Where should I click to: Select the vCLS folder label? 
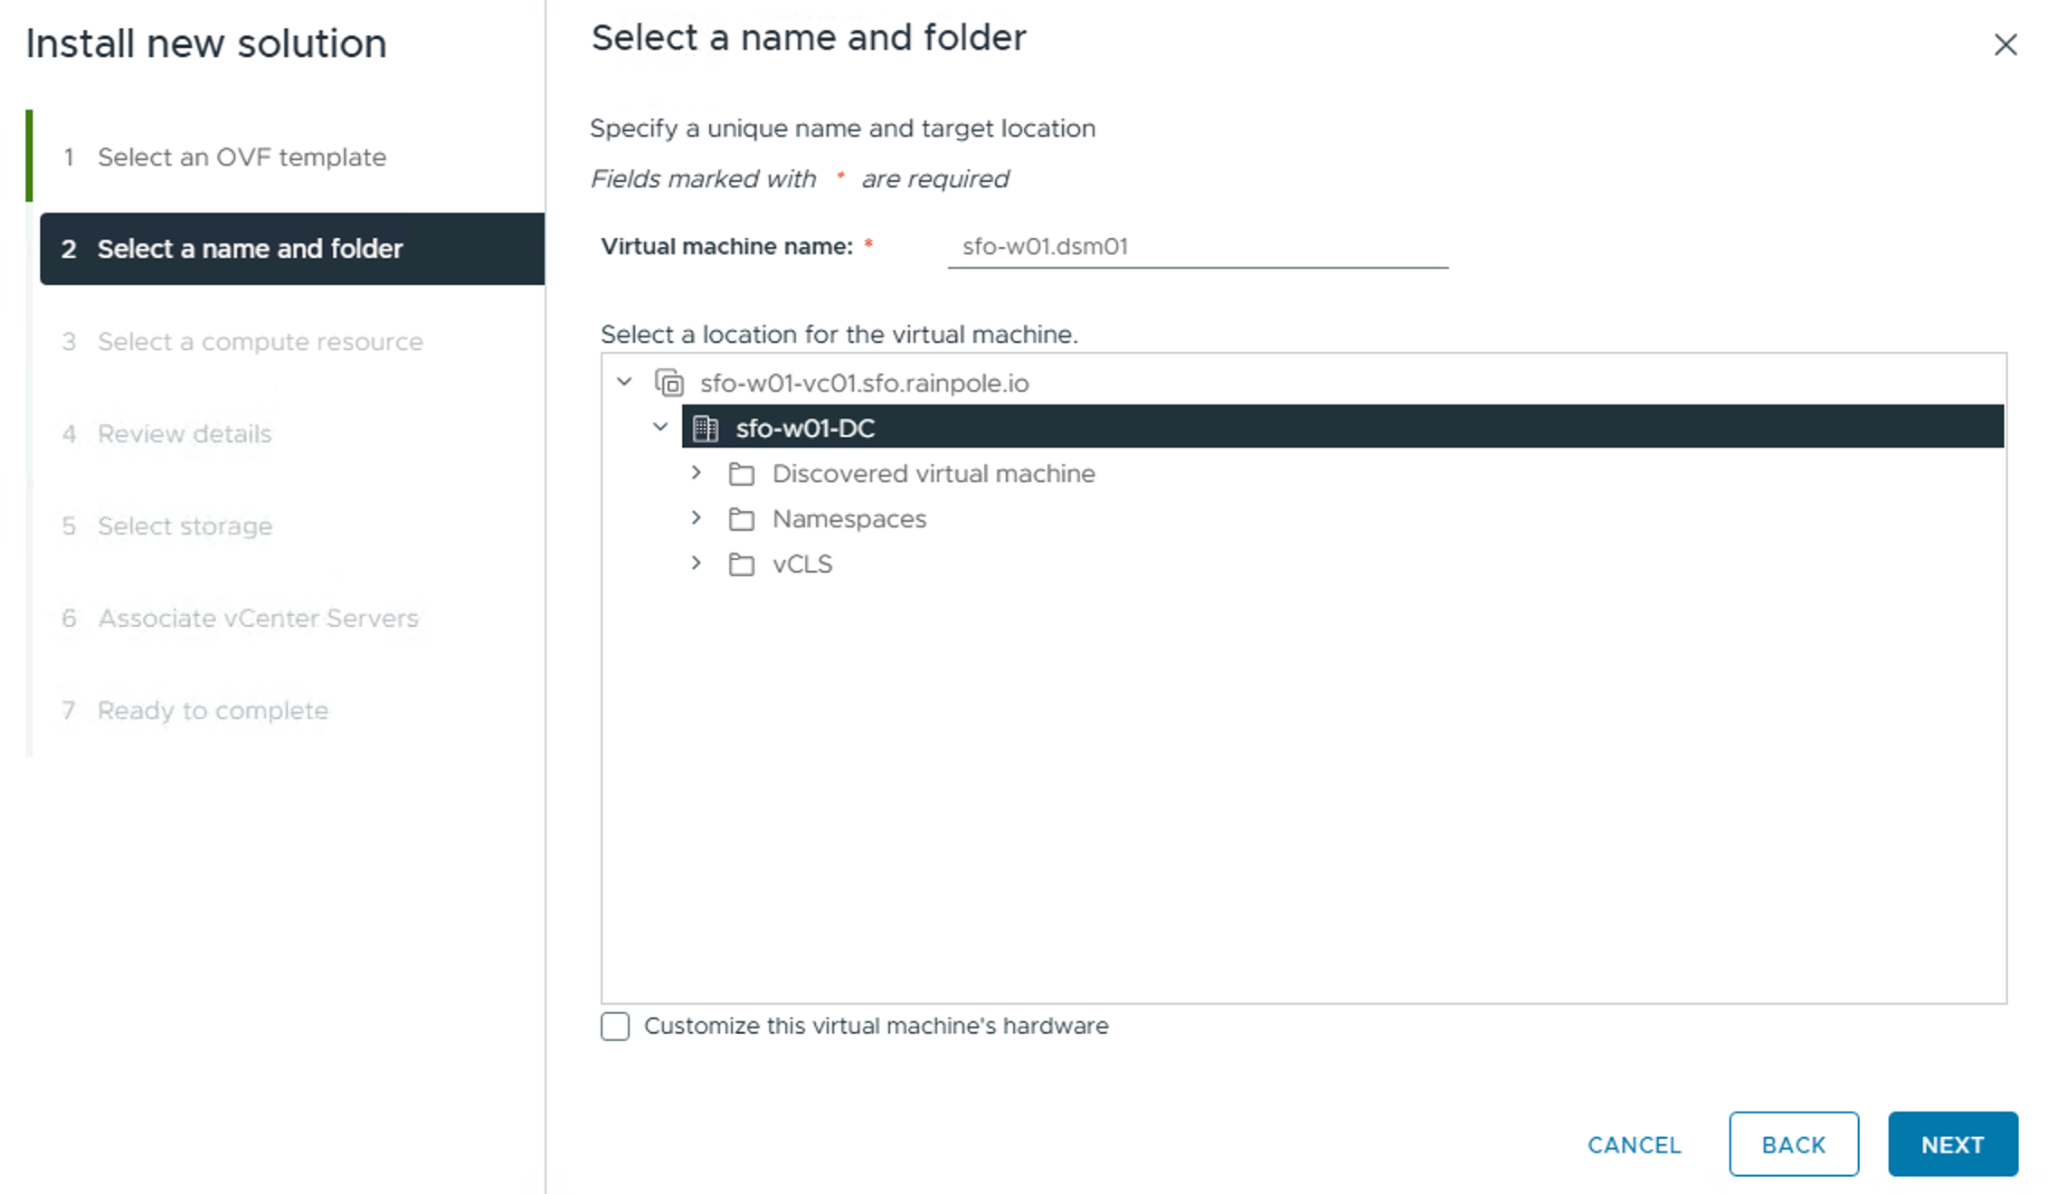tap(802, 564)
